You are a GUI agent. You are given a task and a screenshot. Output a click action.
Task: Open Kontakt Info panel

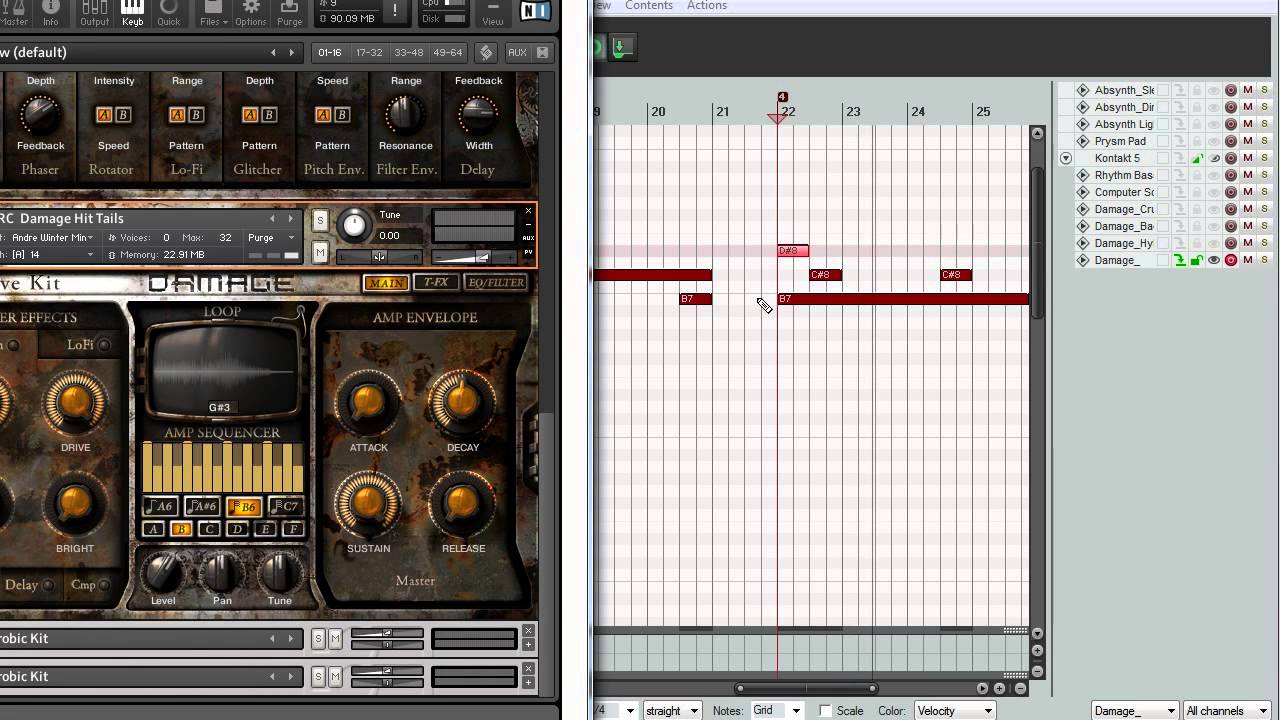50,14
